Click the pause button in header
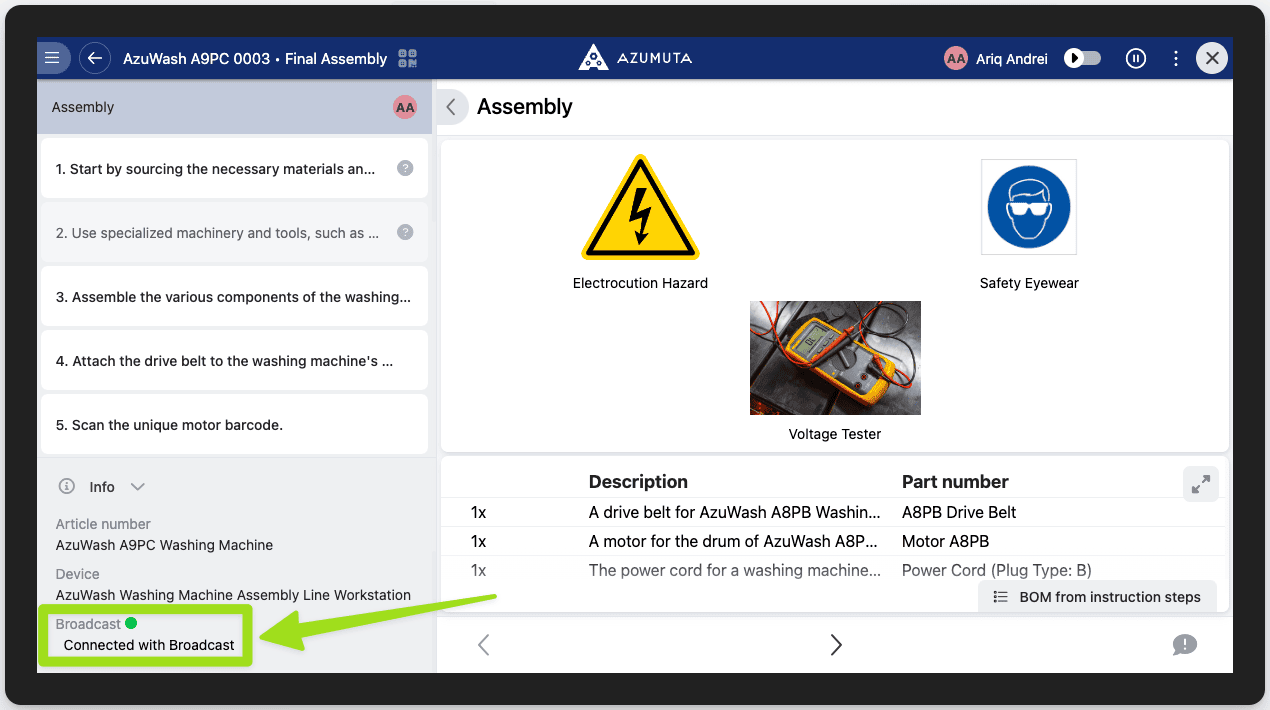 [1135, 58]
